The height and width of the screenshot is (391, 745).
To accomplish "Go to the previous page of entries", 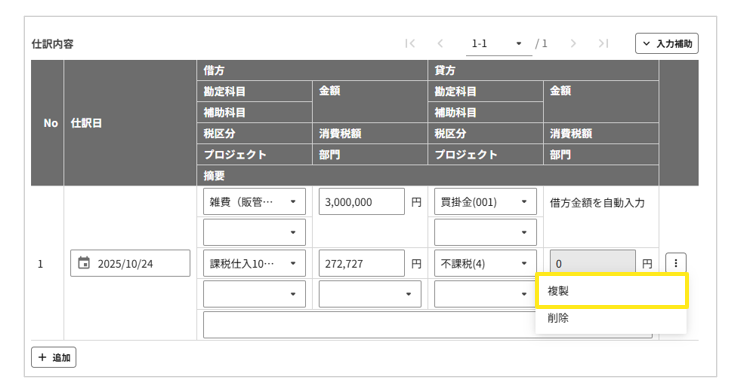I will point(440,44).
